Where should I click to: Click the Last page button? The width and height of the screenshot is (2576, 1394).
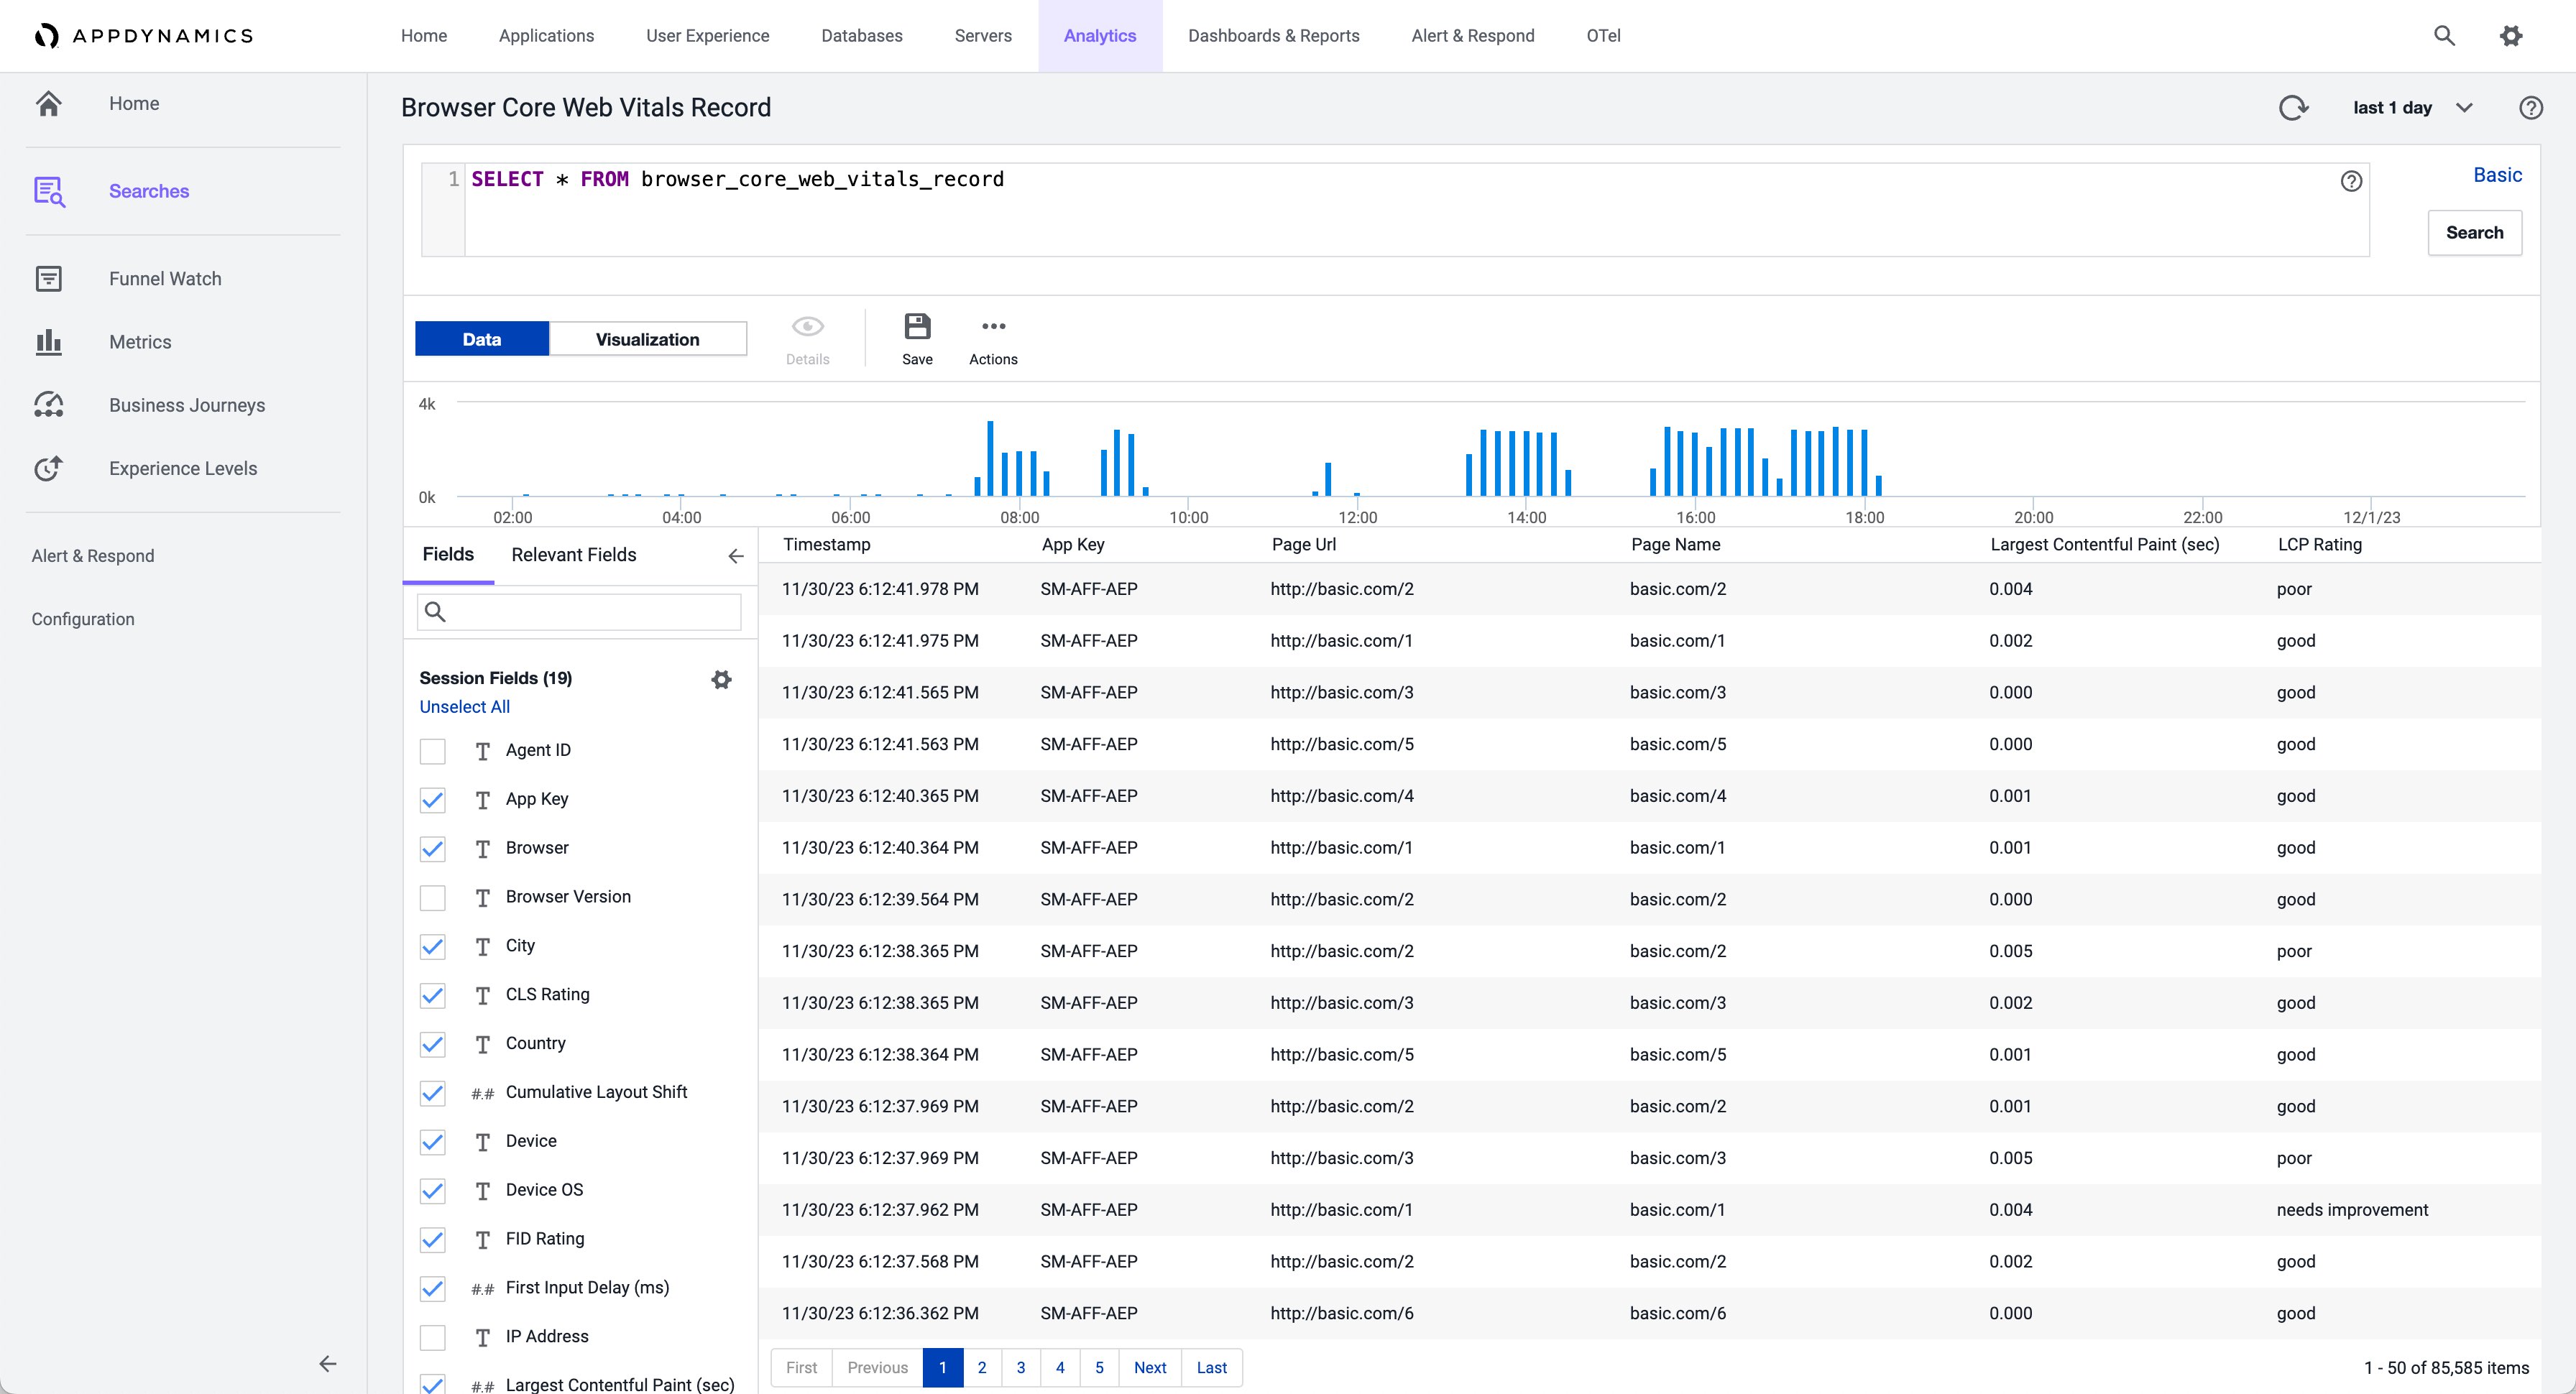(1213, 1368)
